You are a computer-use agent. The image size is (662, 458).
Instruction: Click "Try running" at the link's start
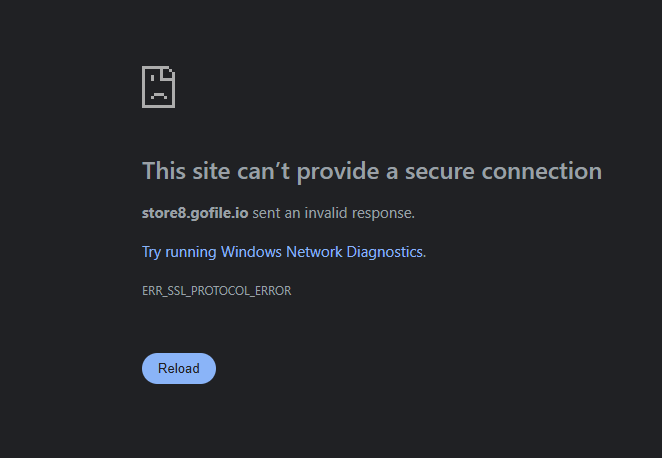[x=179, y=252]
